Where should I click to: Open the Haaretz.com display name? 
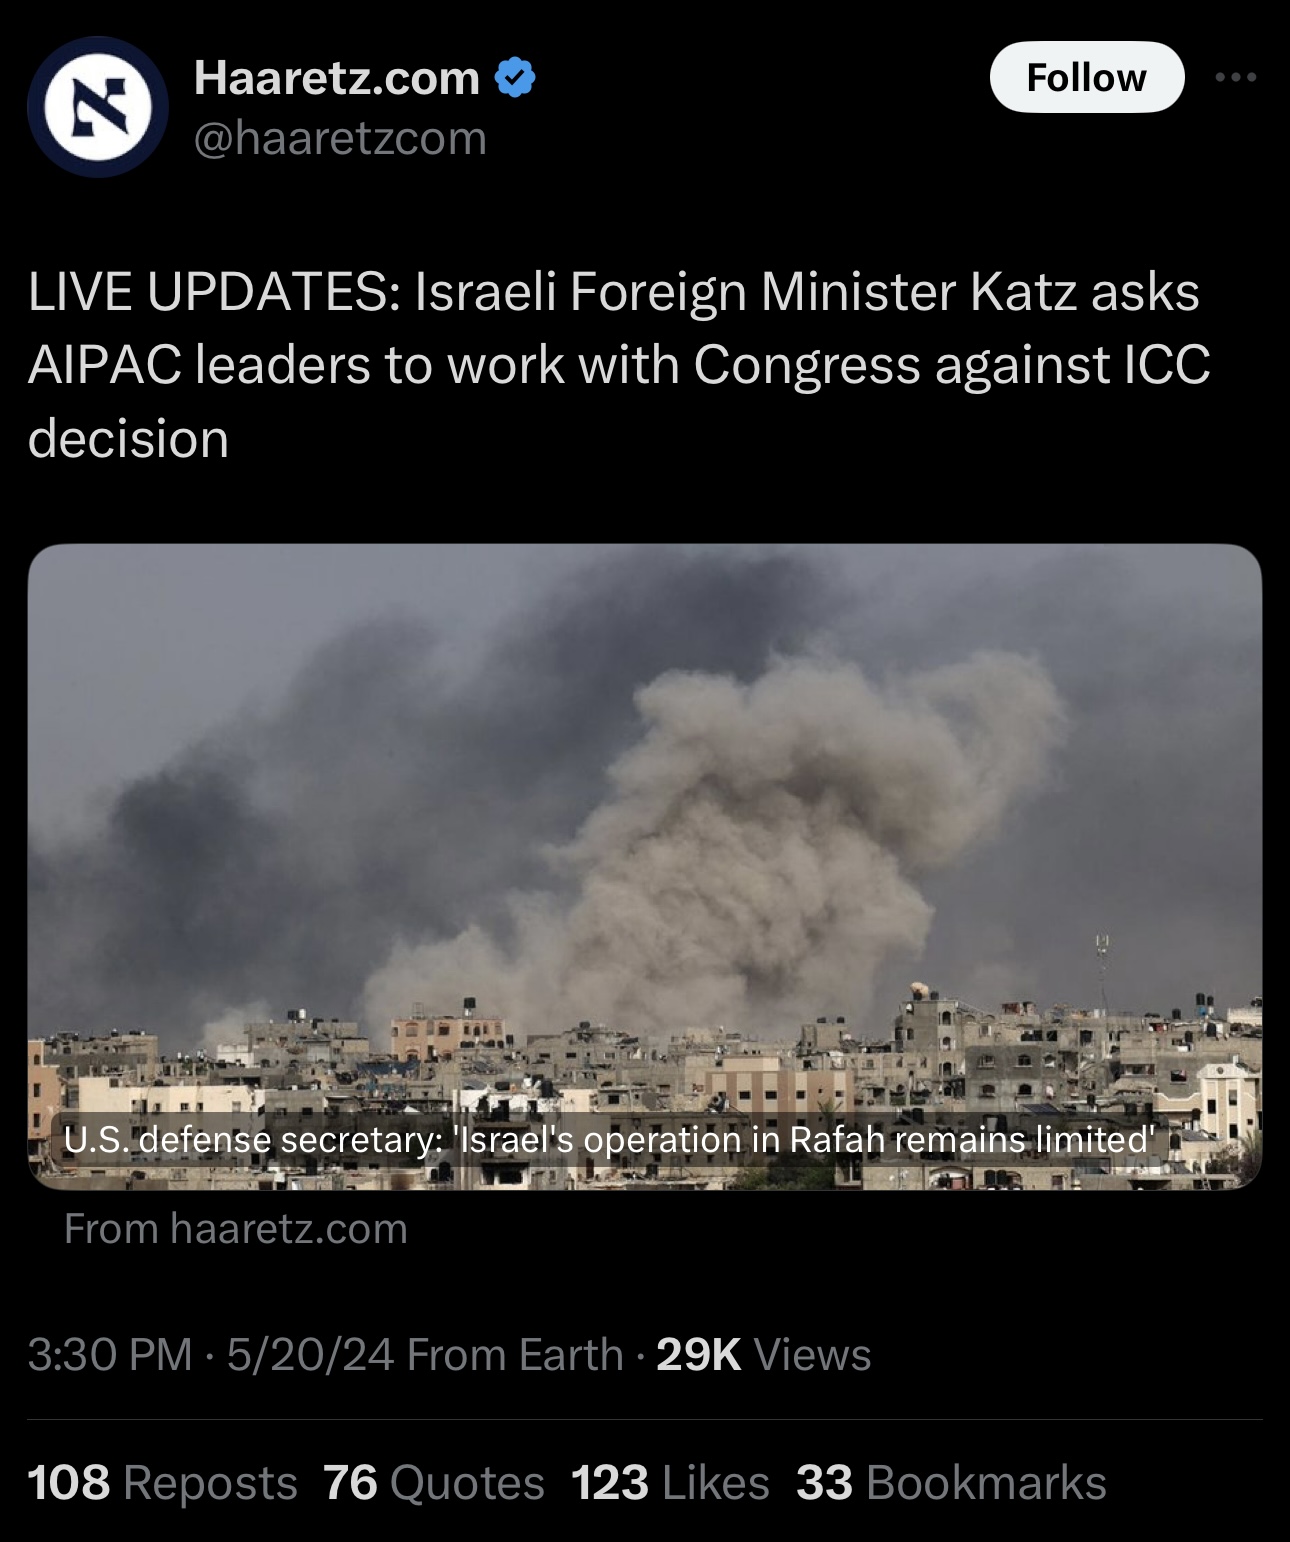pos(337,78)
